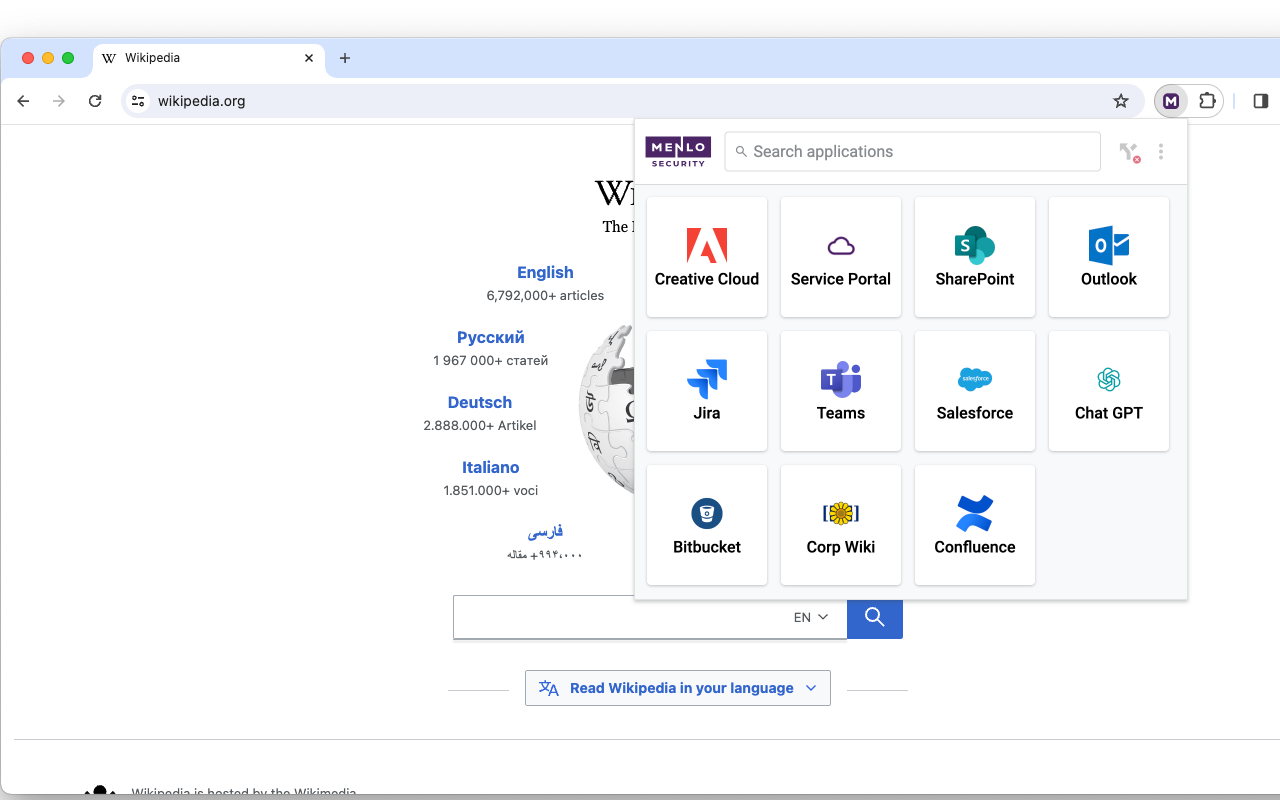This screenshot has width=1280, height=800.
Task: Open the Chat GPT application
Action: coord(1108,391)
